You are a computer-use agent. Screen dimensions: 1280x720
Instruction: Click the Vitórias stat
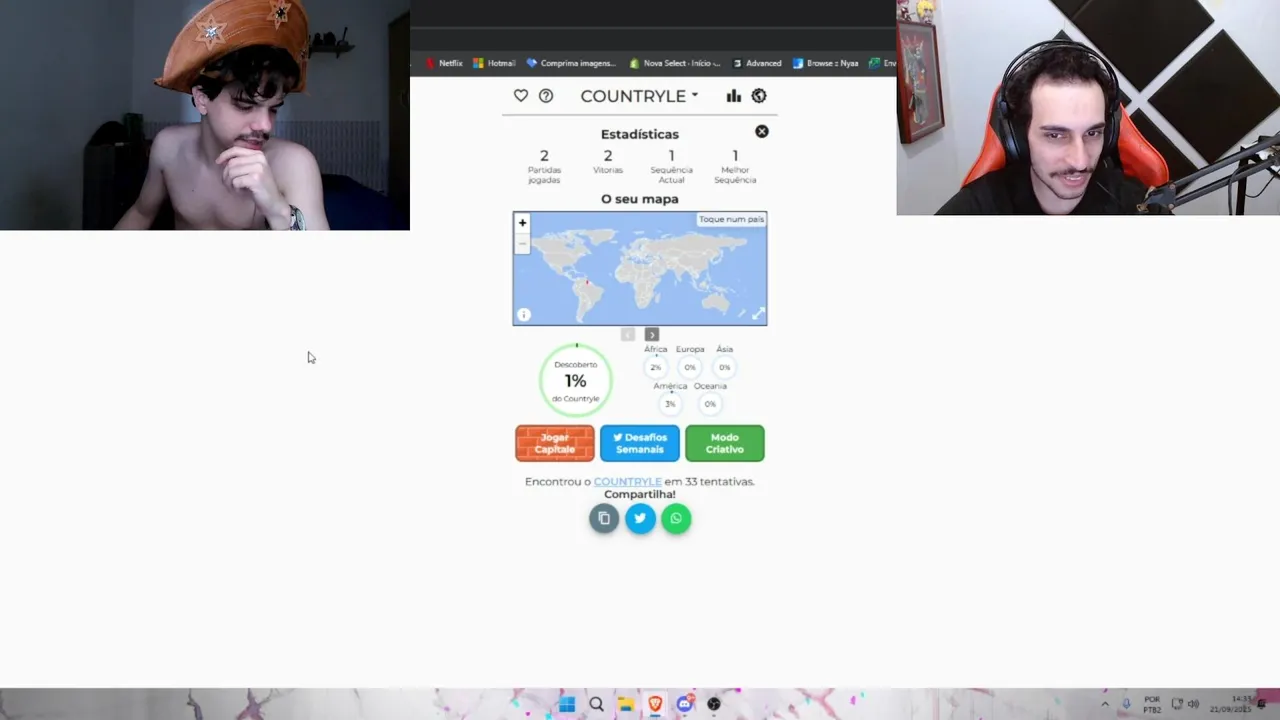coord(608,161)
